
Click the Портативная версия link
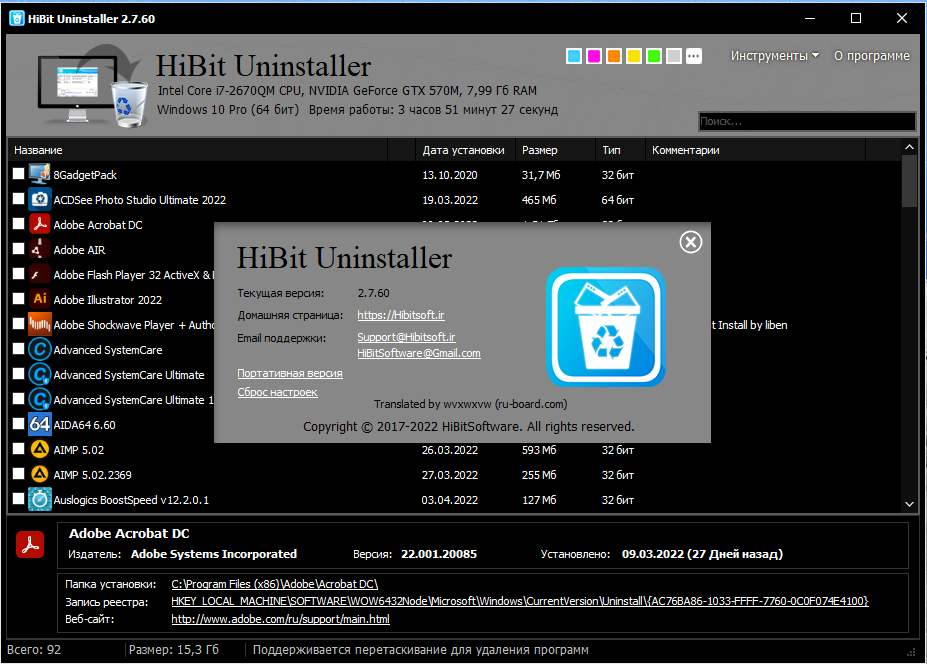point(290,373)
